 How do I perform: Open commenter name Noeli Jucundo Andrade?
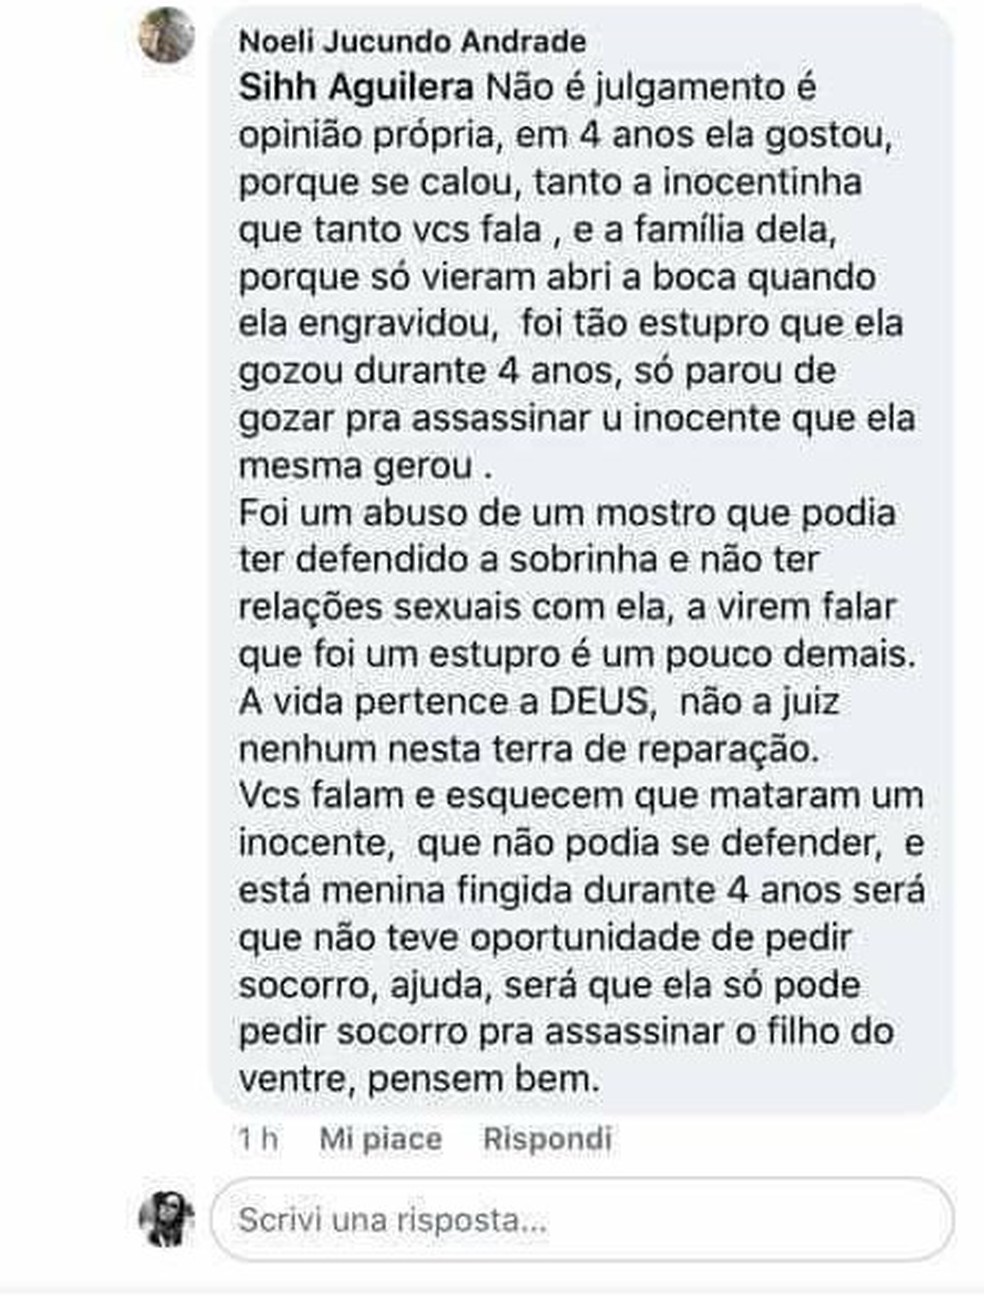413,42
